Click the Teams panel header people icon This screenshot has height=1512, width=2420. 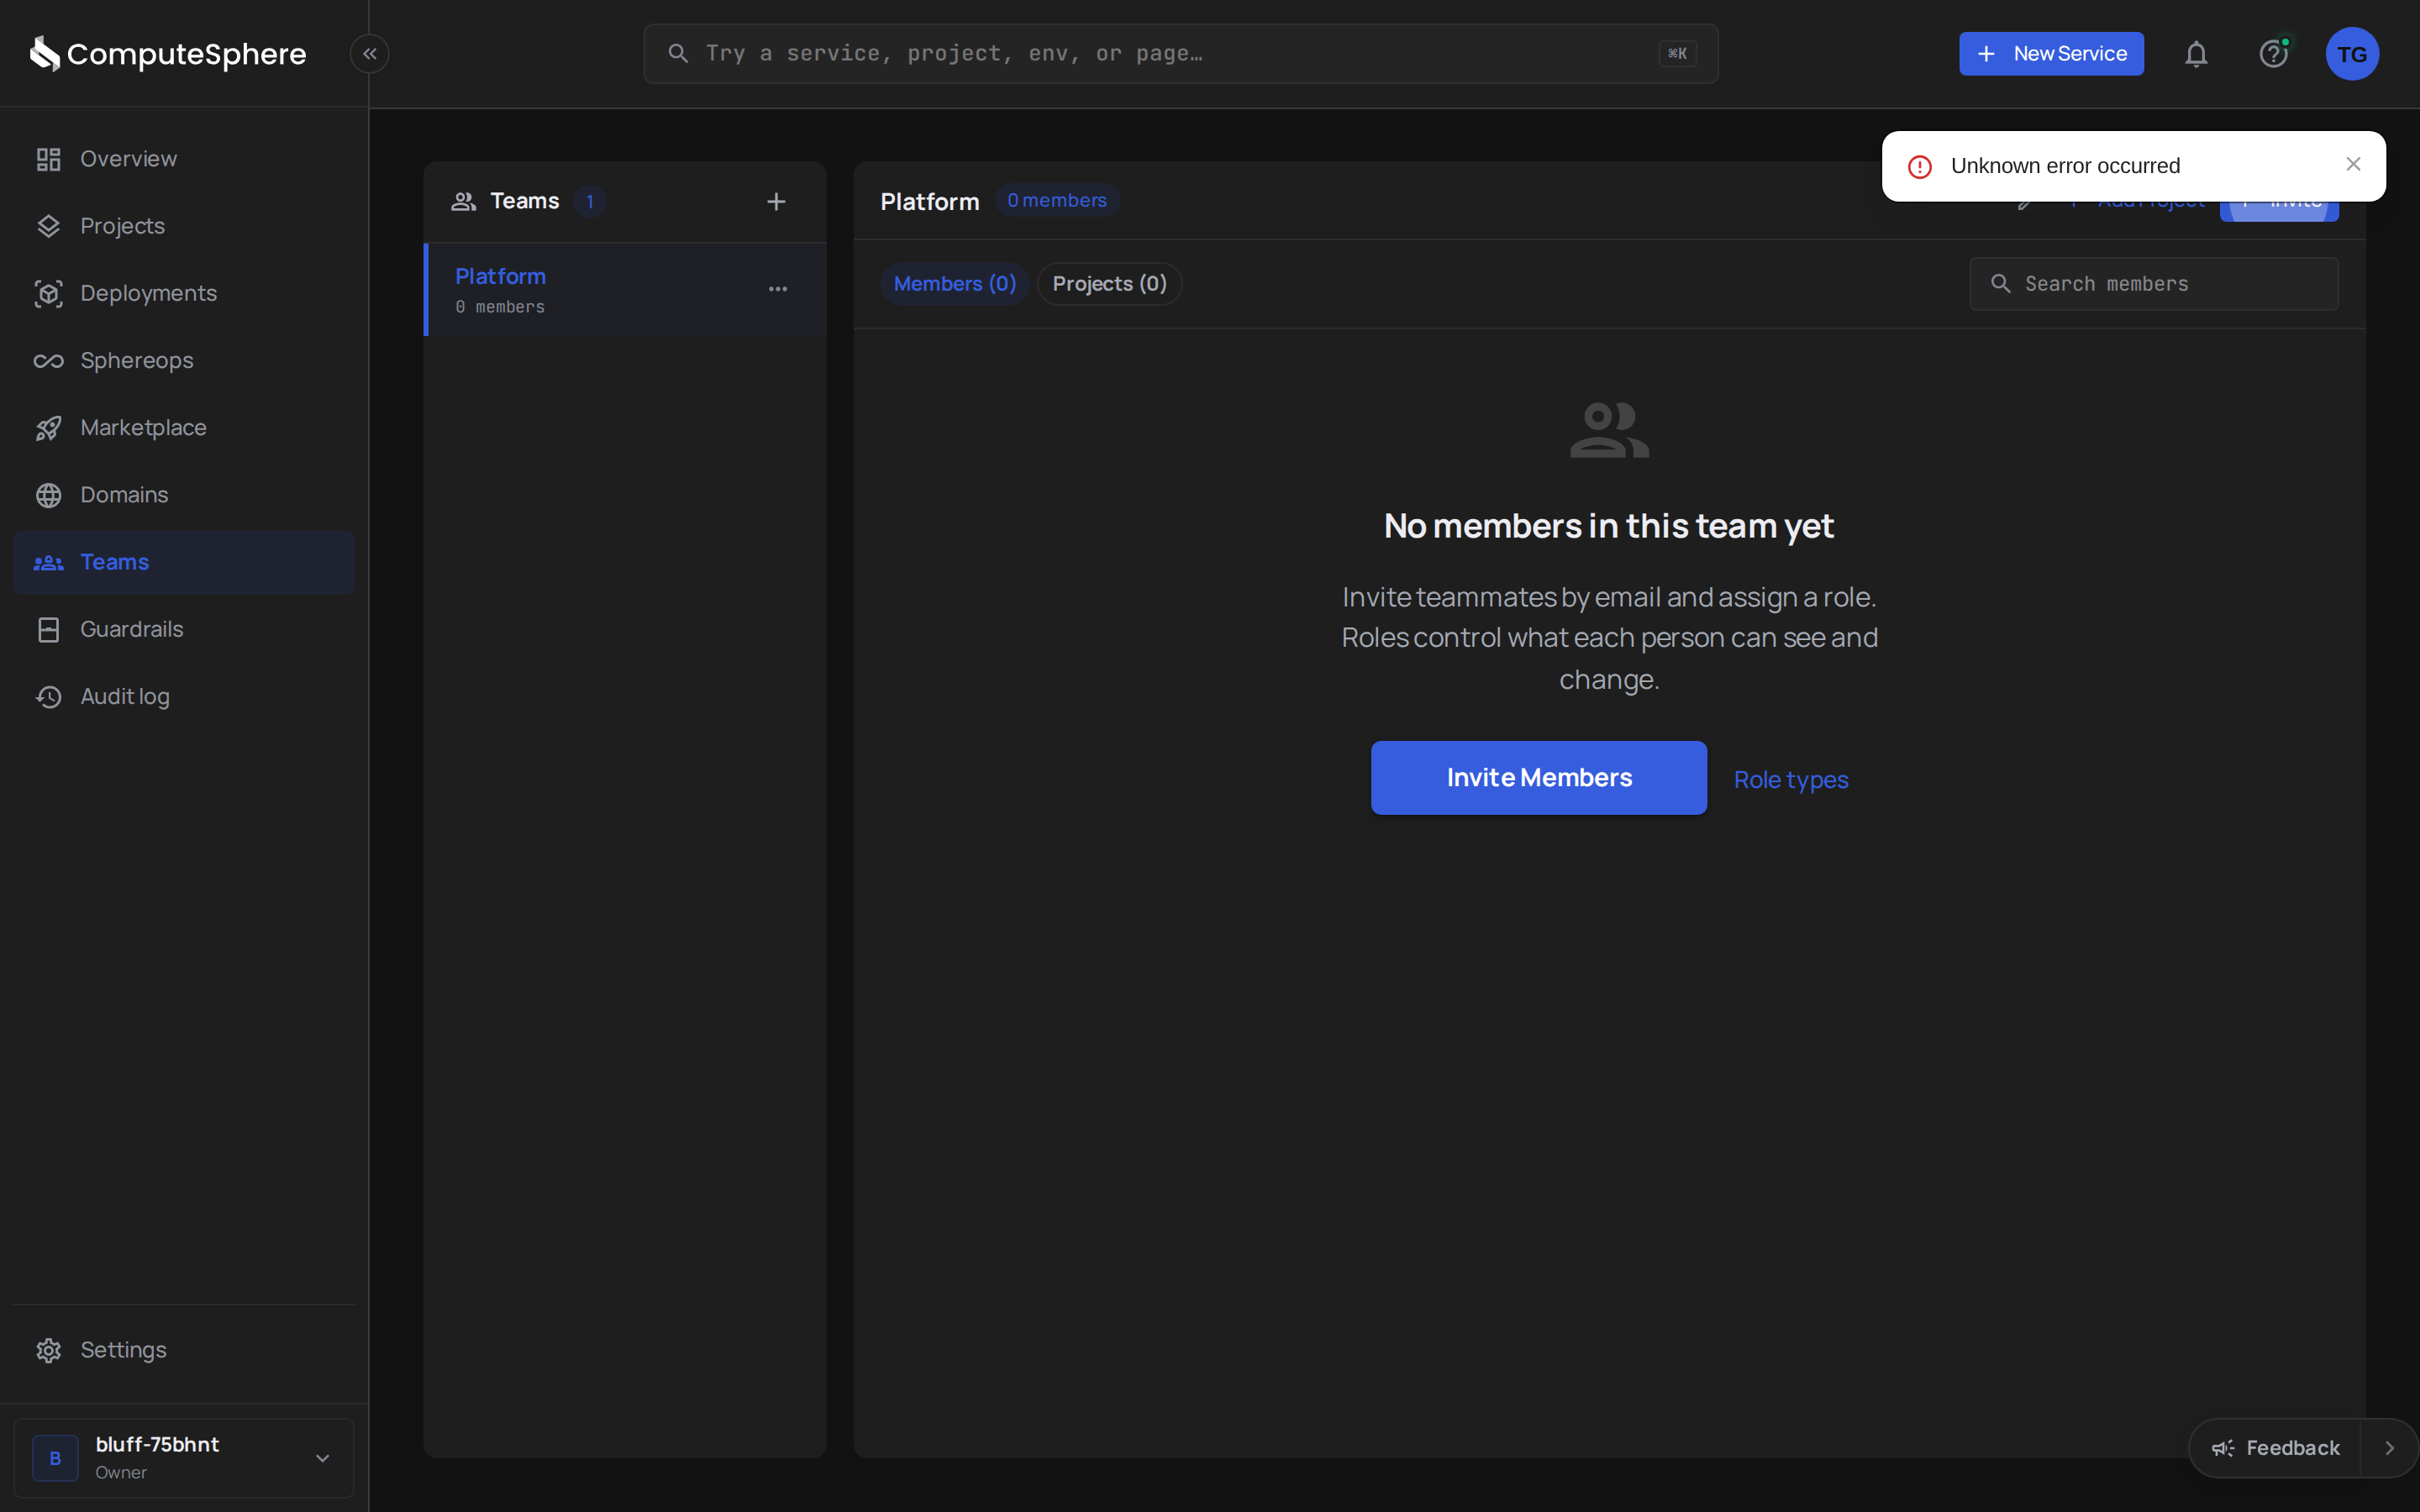[463, 202]
